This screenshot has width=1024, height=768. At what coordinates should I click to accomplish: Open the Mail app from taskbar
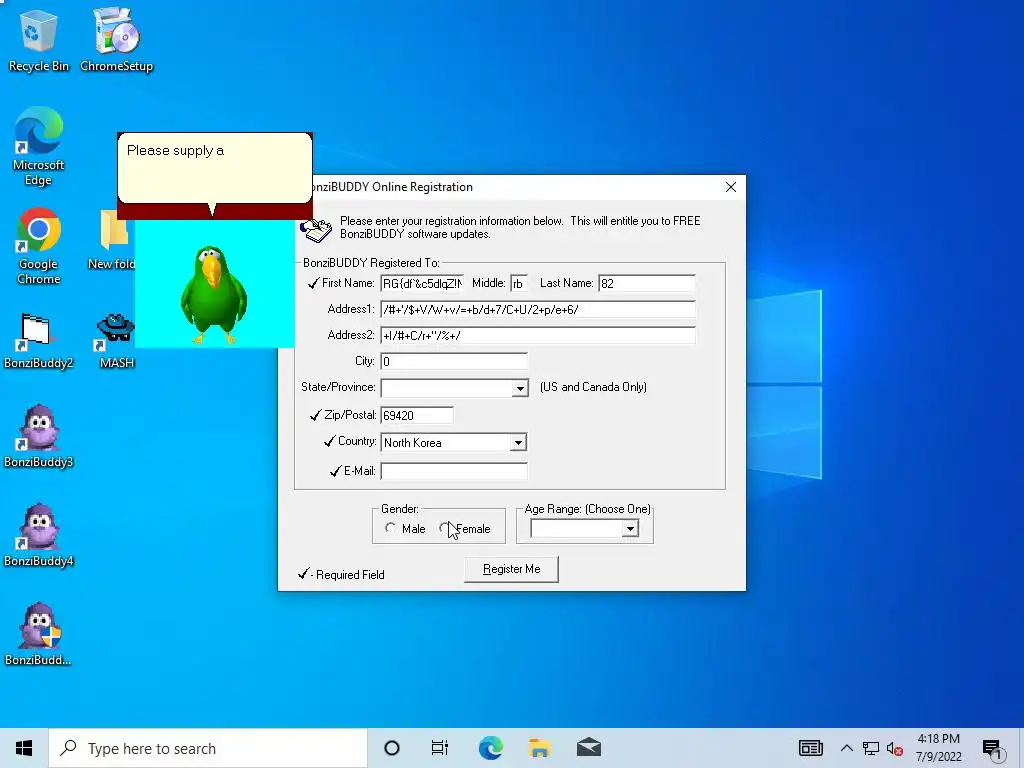pos(589,748)
